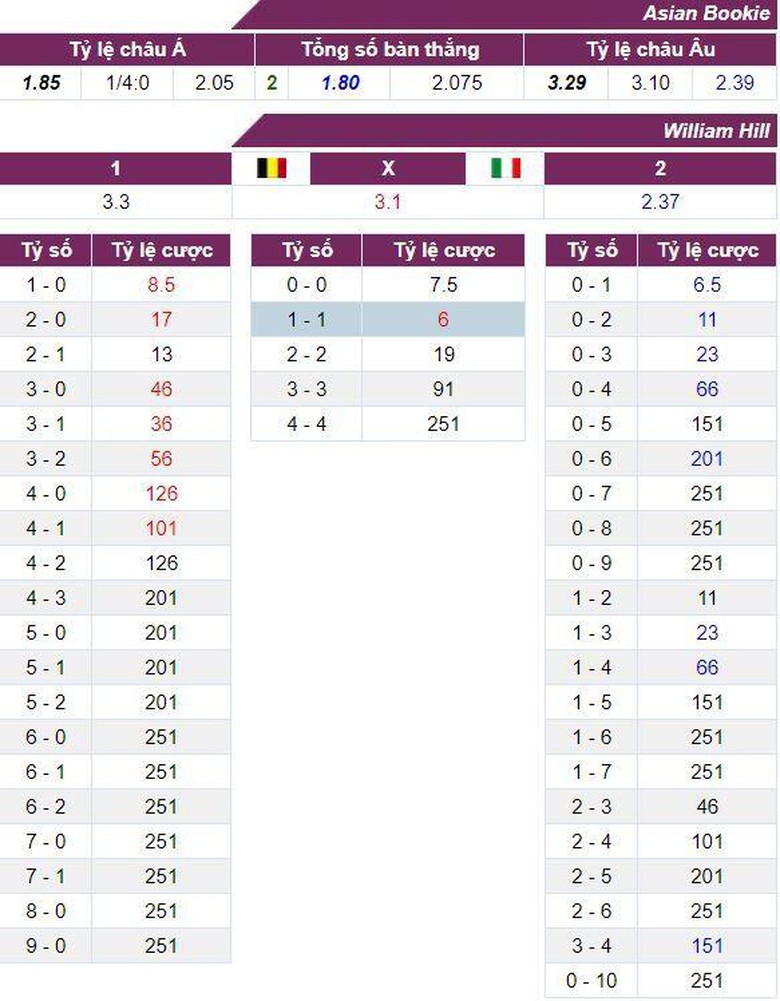The image size is (780, 1001).
Task: Select the 1.80 total goals odds
Action: pyautogui.click(x=340, y=83)
